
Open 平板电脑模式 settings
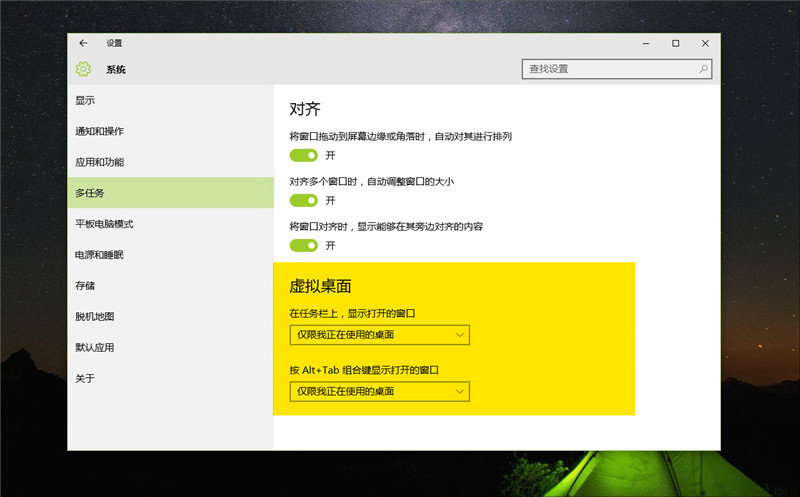coord(104,224)
